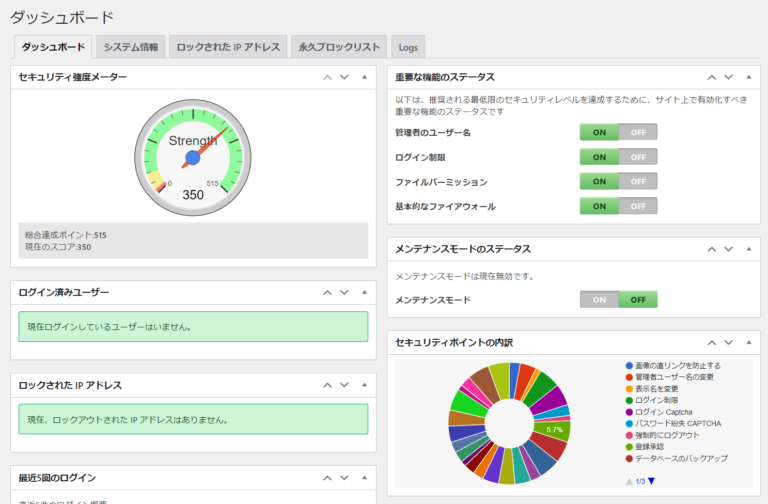Click the 現在のスコア:350 text

(58, 247)
